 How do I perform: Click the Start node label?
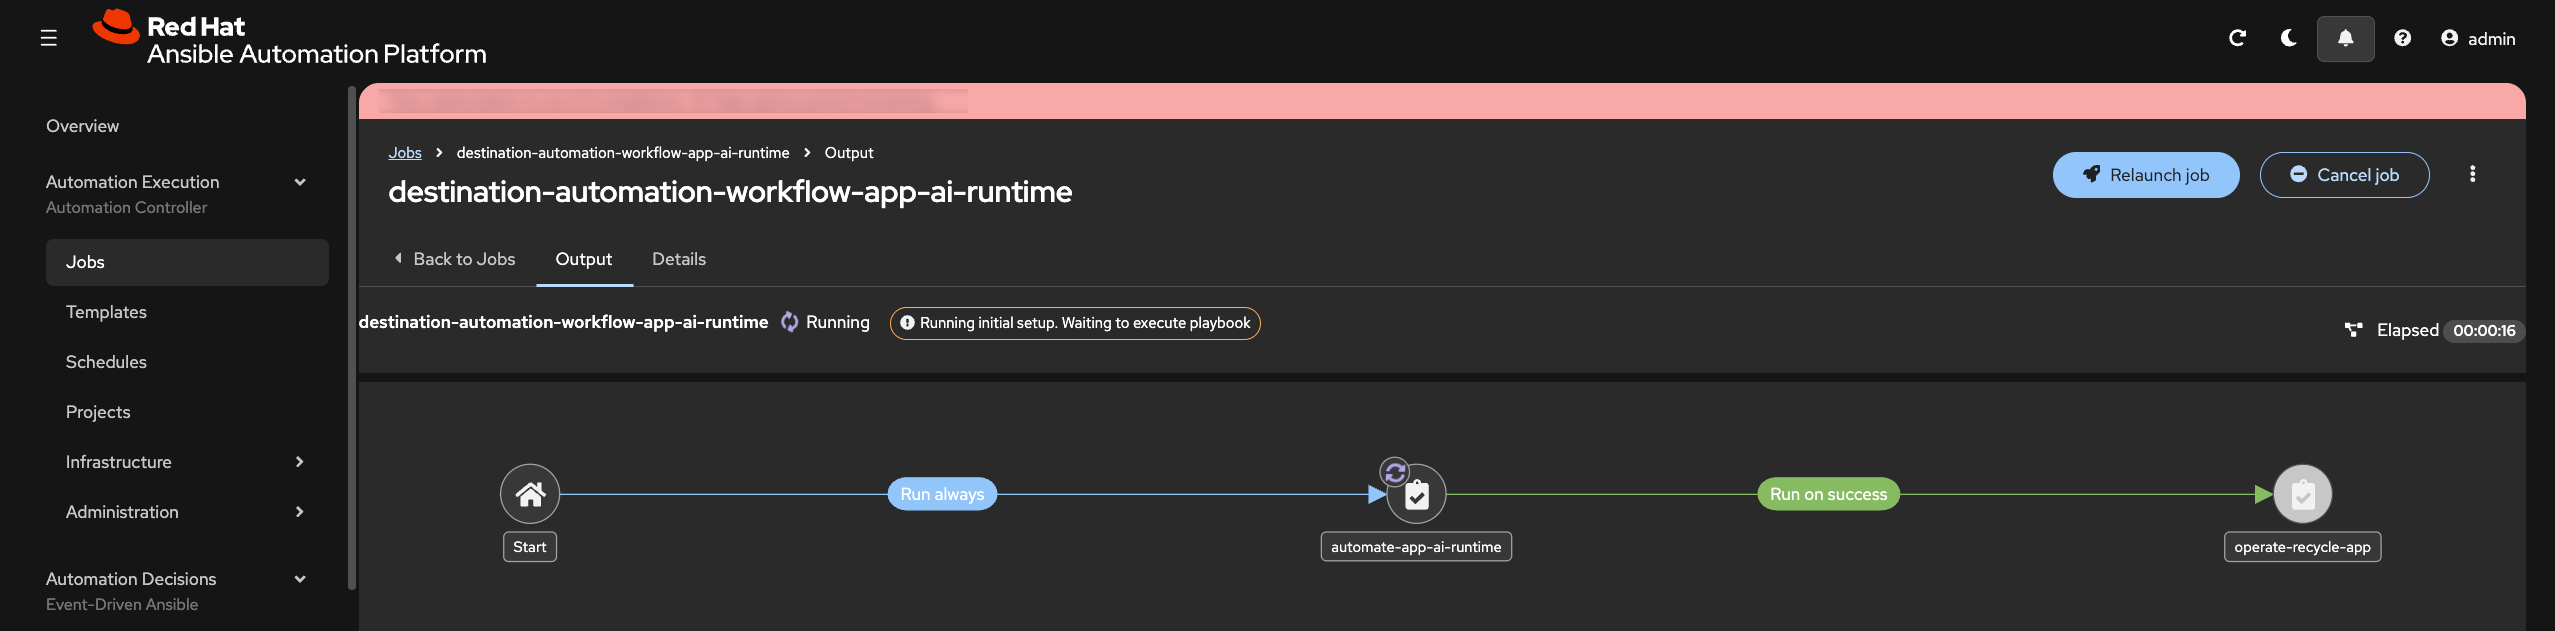530,547
